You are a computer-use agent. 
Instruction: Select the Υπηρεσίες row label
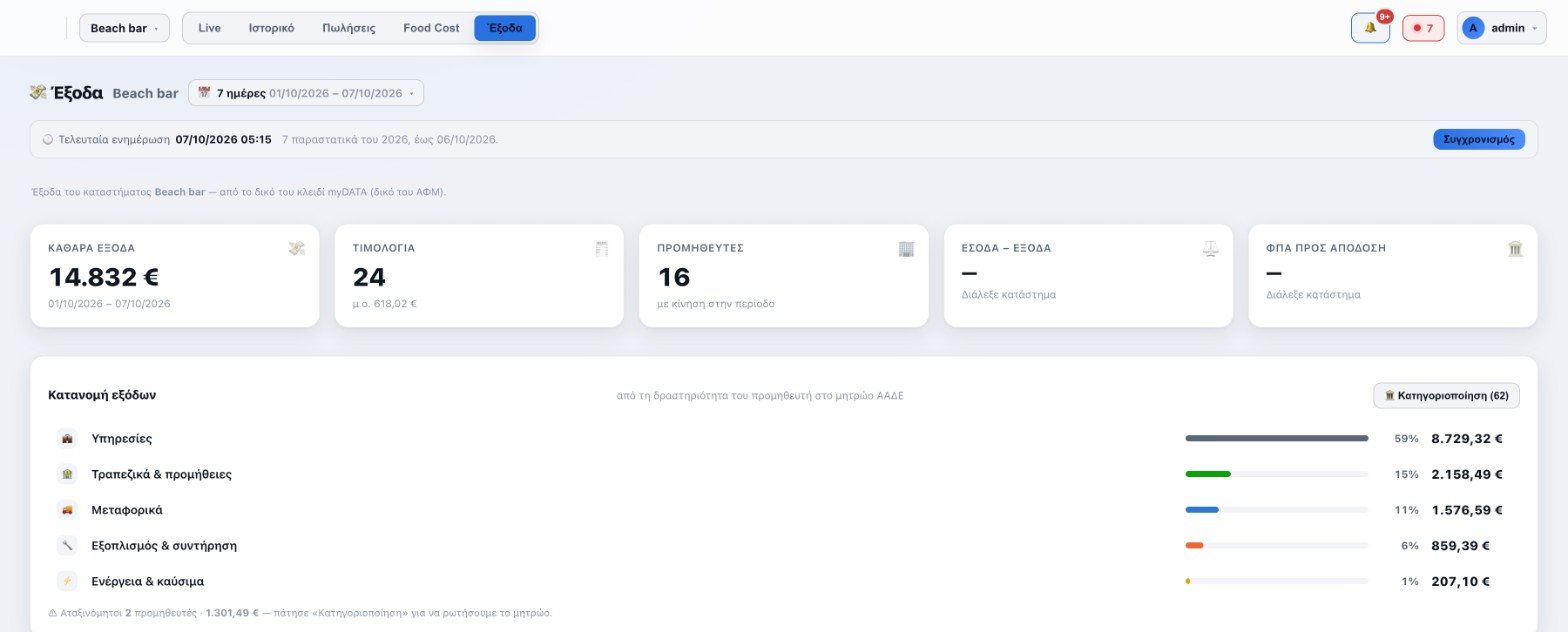122,438
